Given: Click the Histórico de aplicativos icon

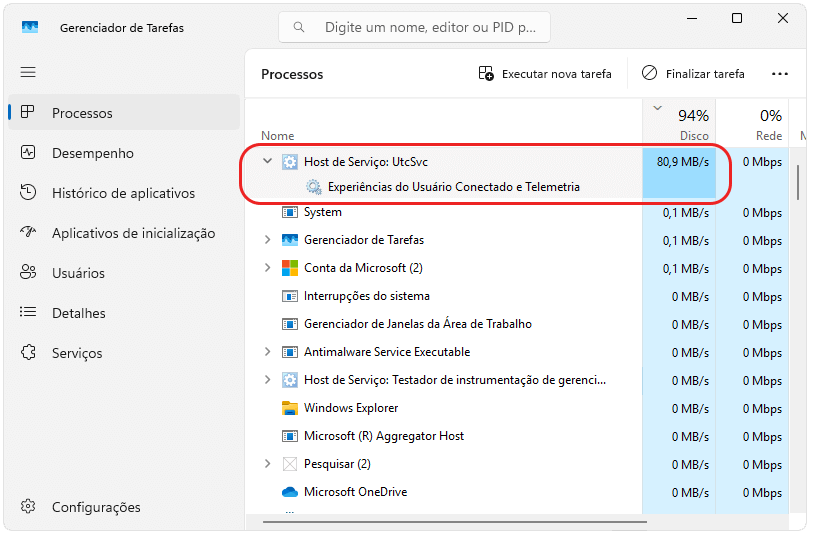Looking at the screenshot, I should [x=27, y=192].
